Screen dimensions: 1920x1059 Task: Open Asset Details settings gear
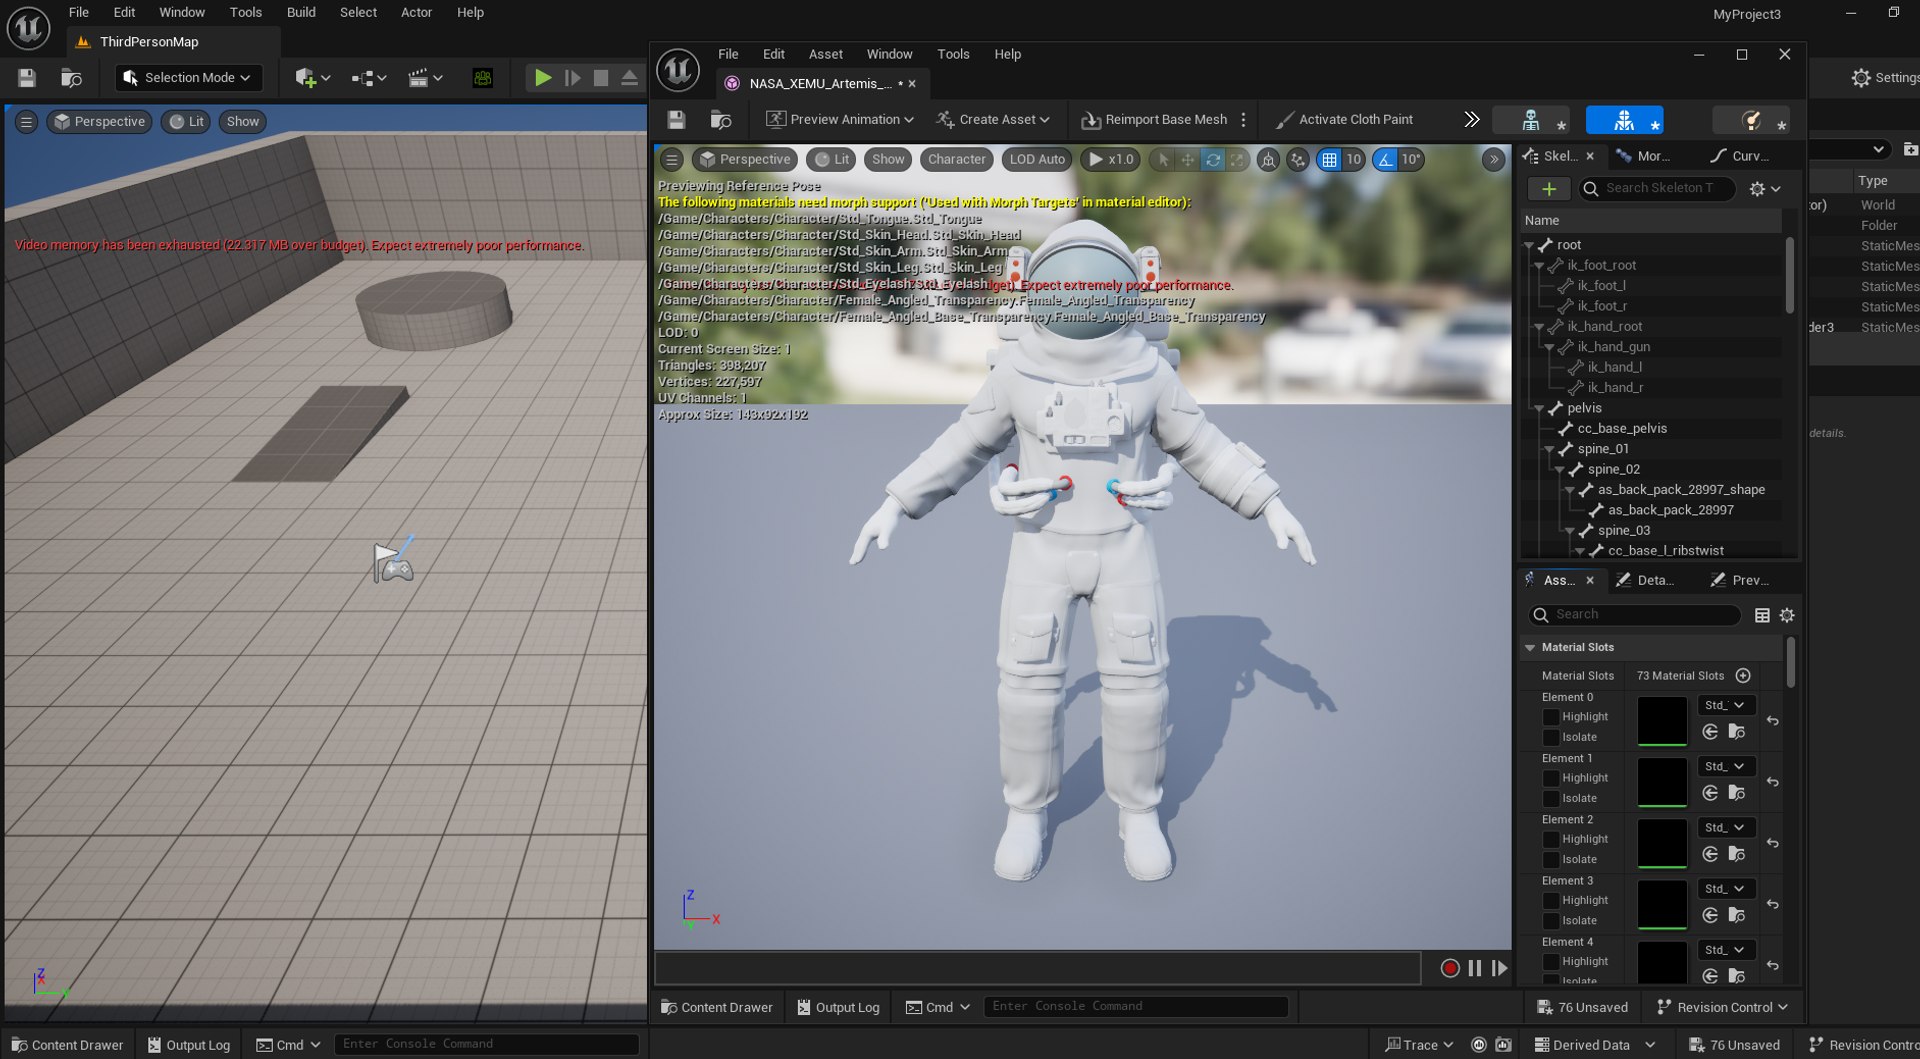1787,616
